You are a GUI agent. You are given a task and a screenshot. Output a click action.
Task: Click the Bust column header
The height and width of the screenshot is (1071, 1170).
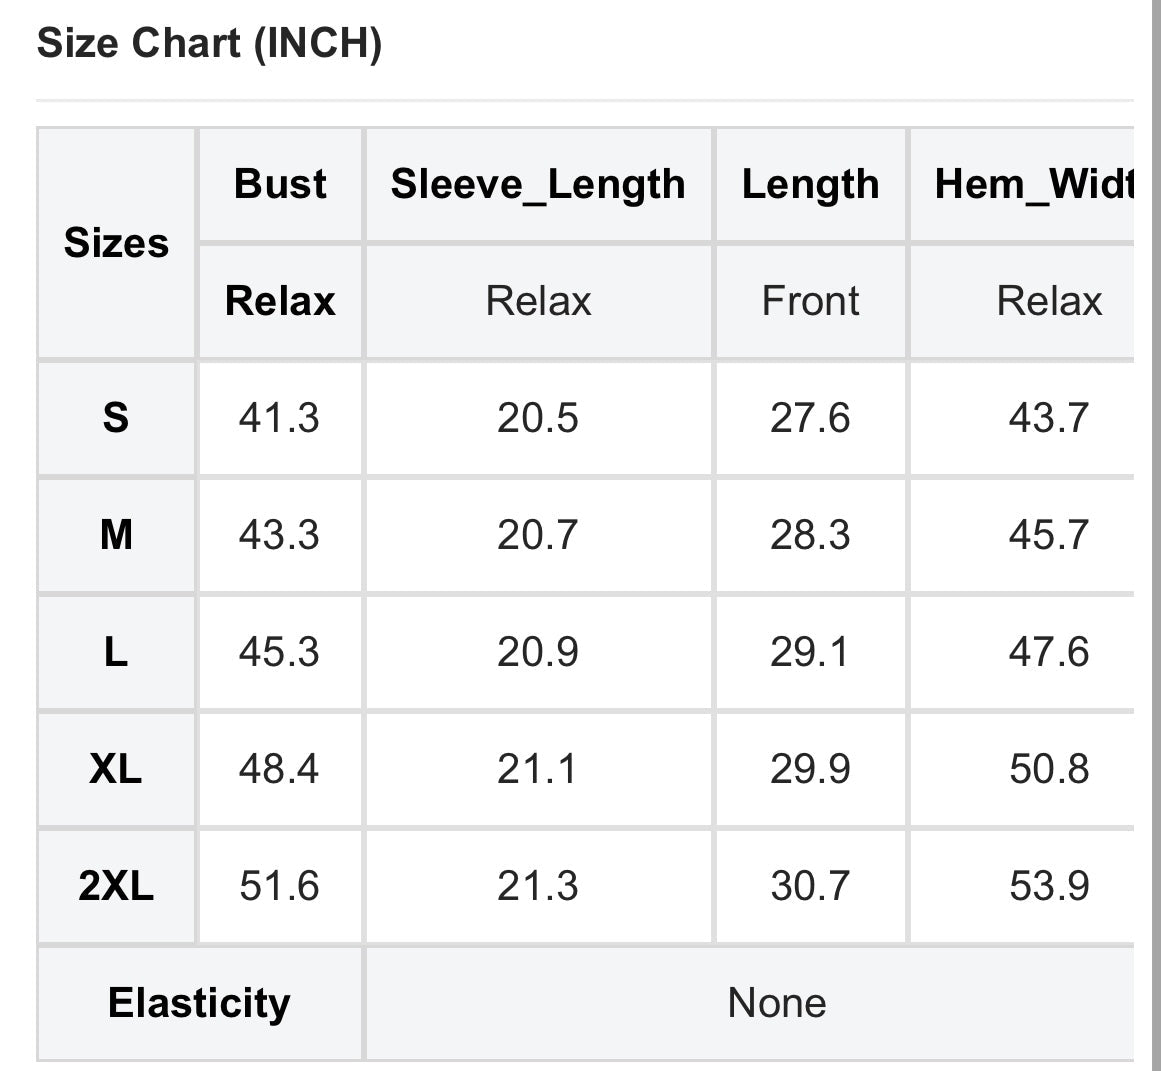(x=280, y=184)
